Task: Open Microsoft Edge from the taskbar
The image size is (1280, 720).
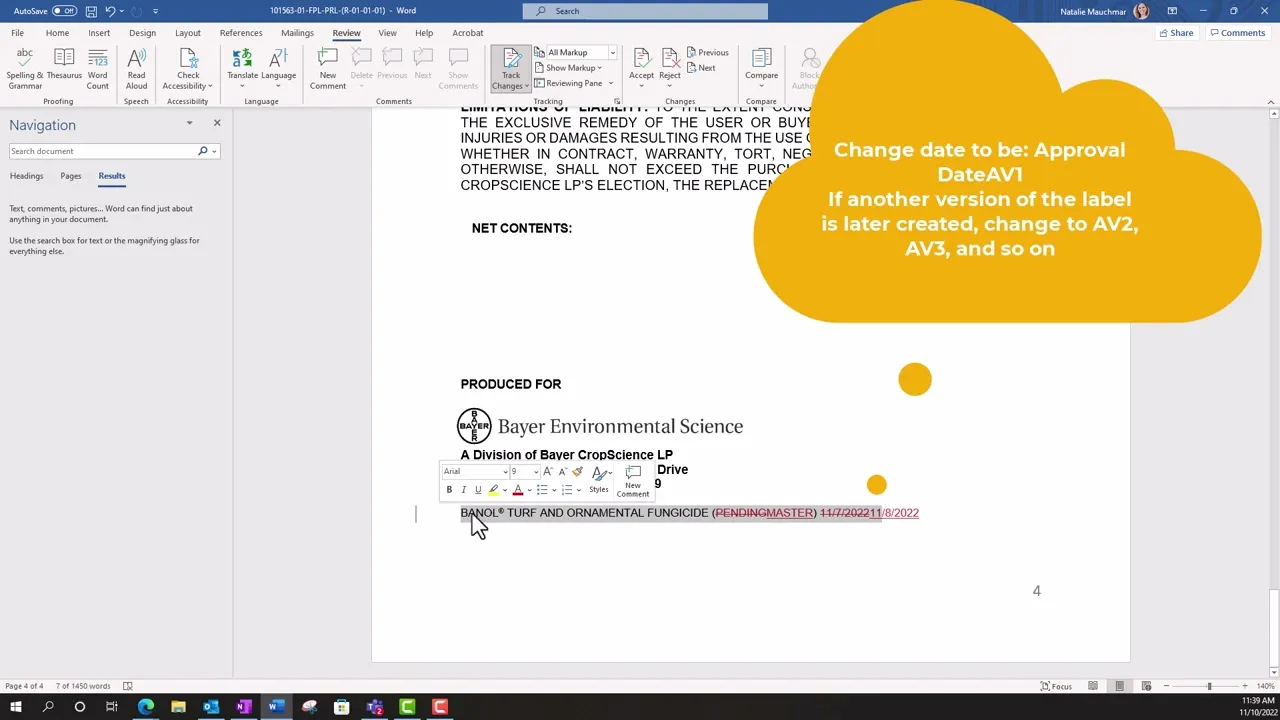Action: coord(146,707)
